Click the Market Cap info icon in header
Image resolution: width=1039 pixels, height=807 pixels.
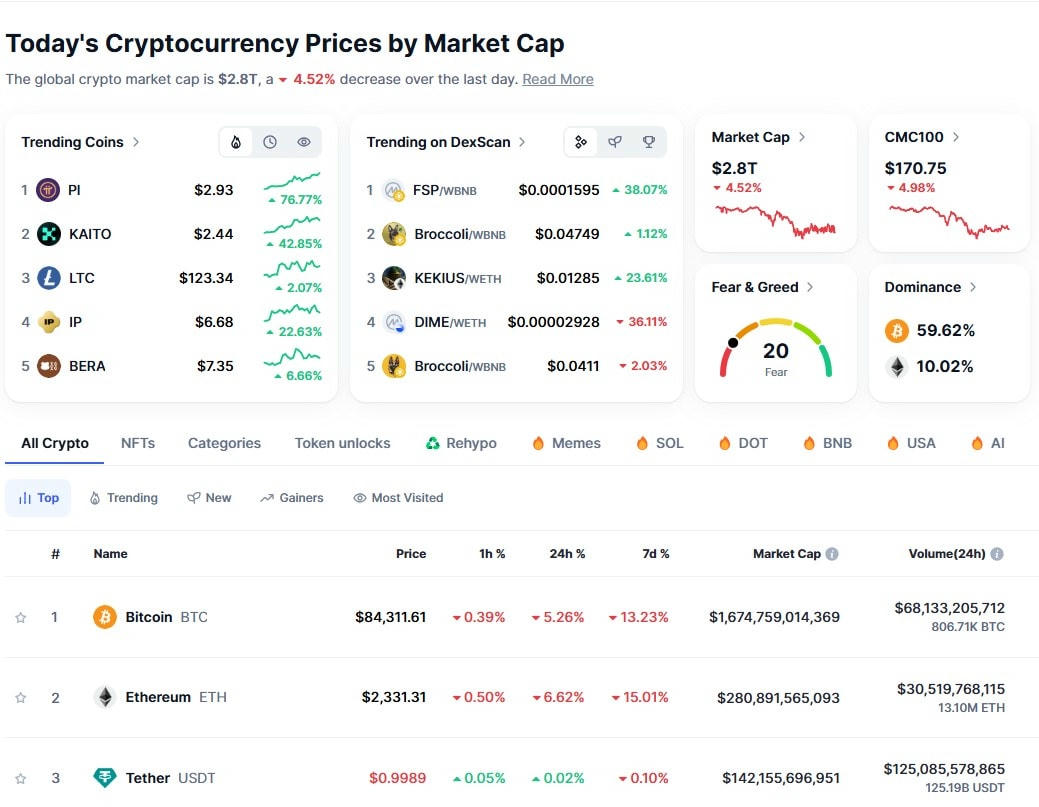click(832, 554)
